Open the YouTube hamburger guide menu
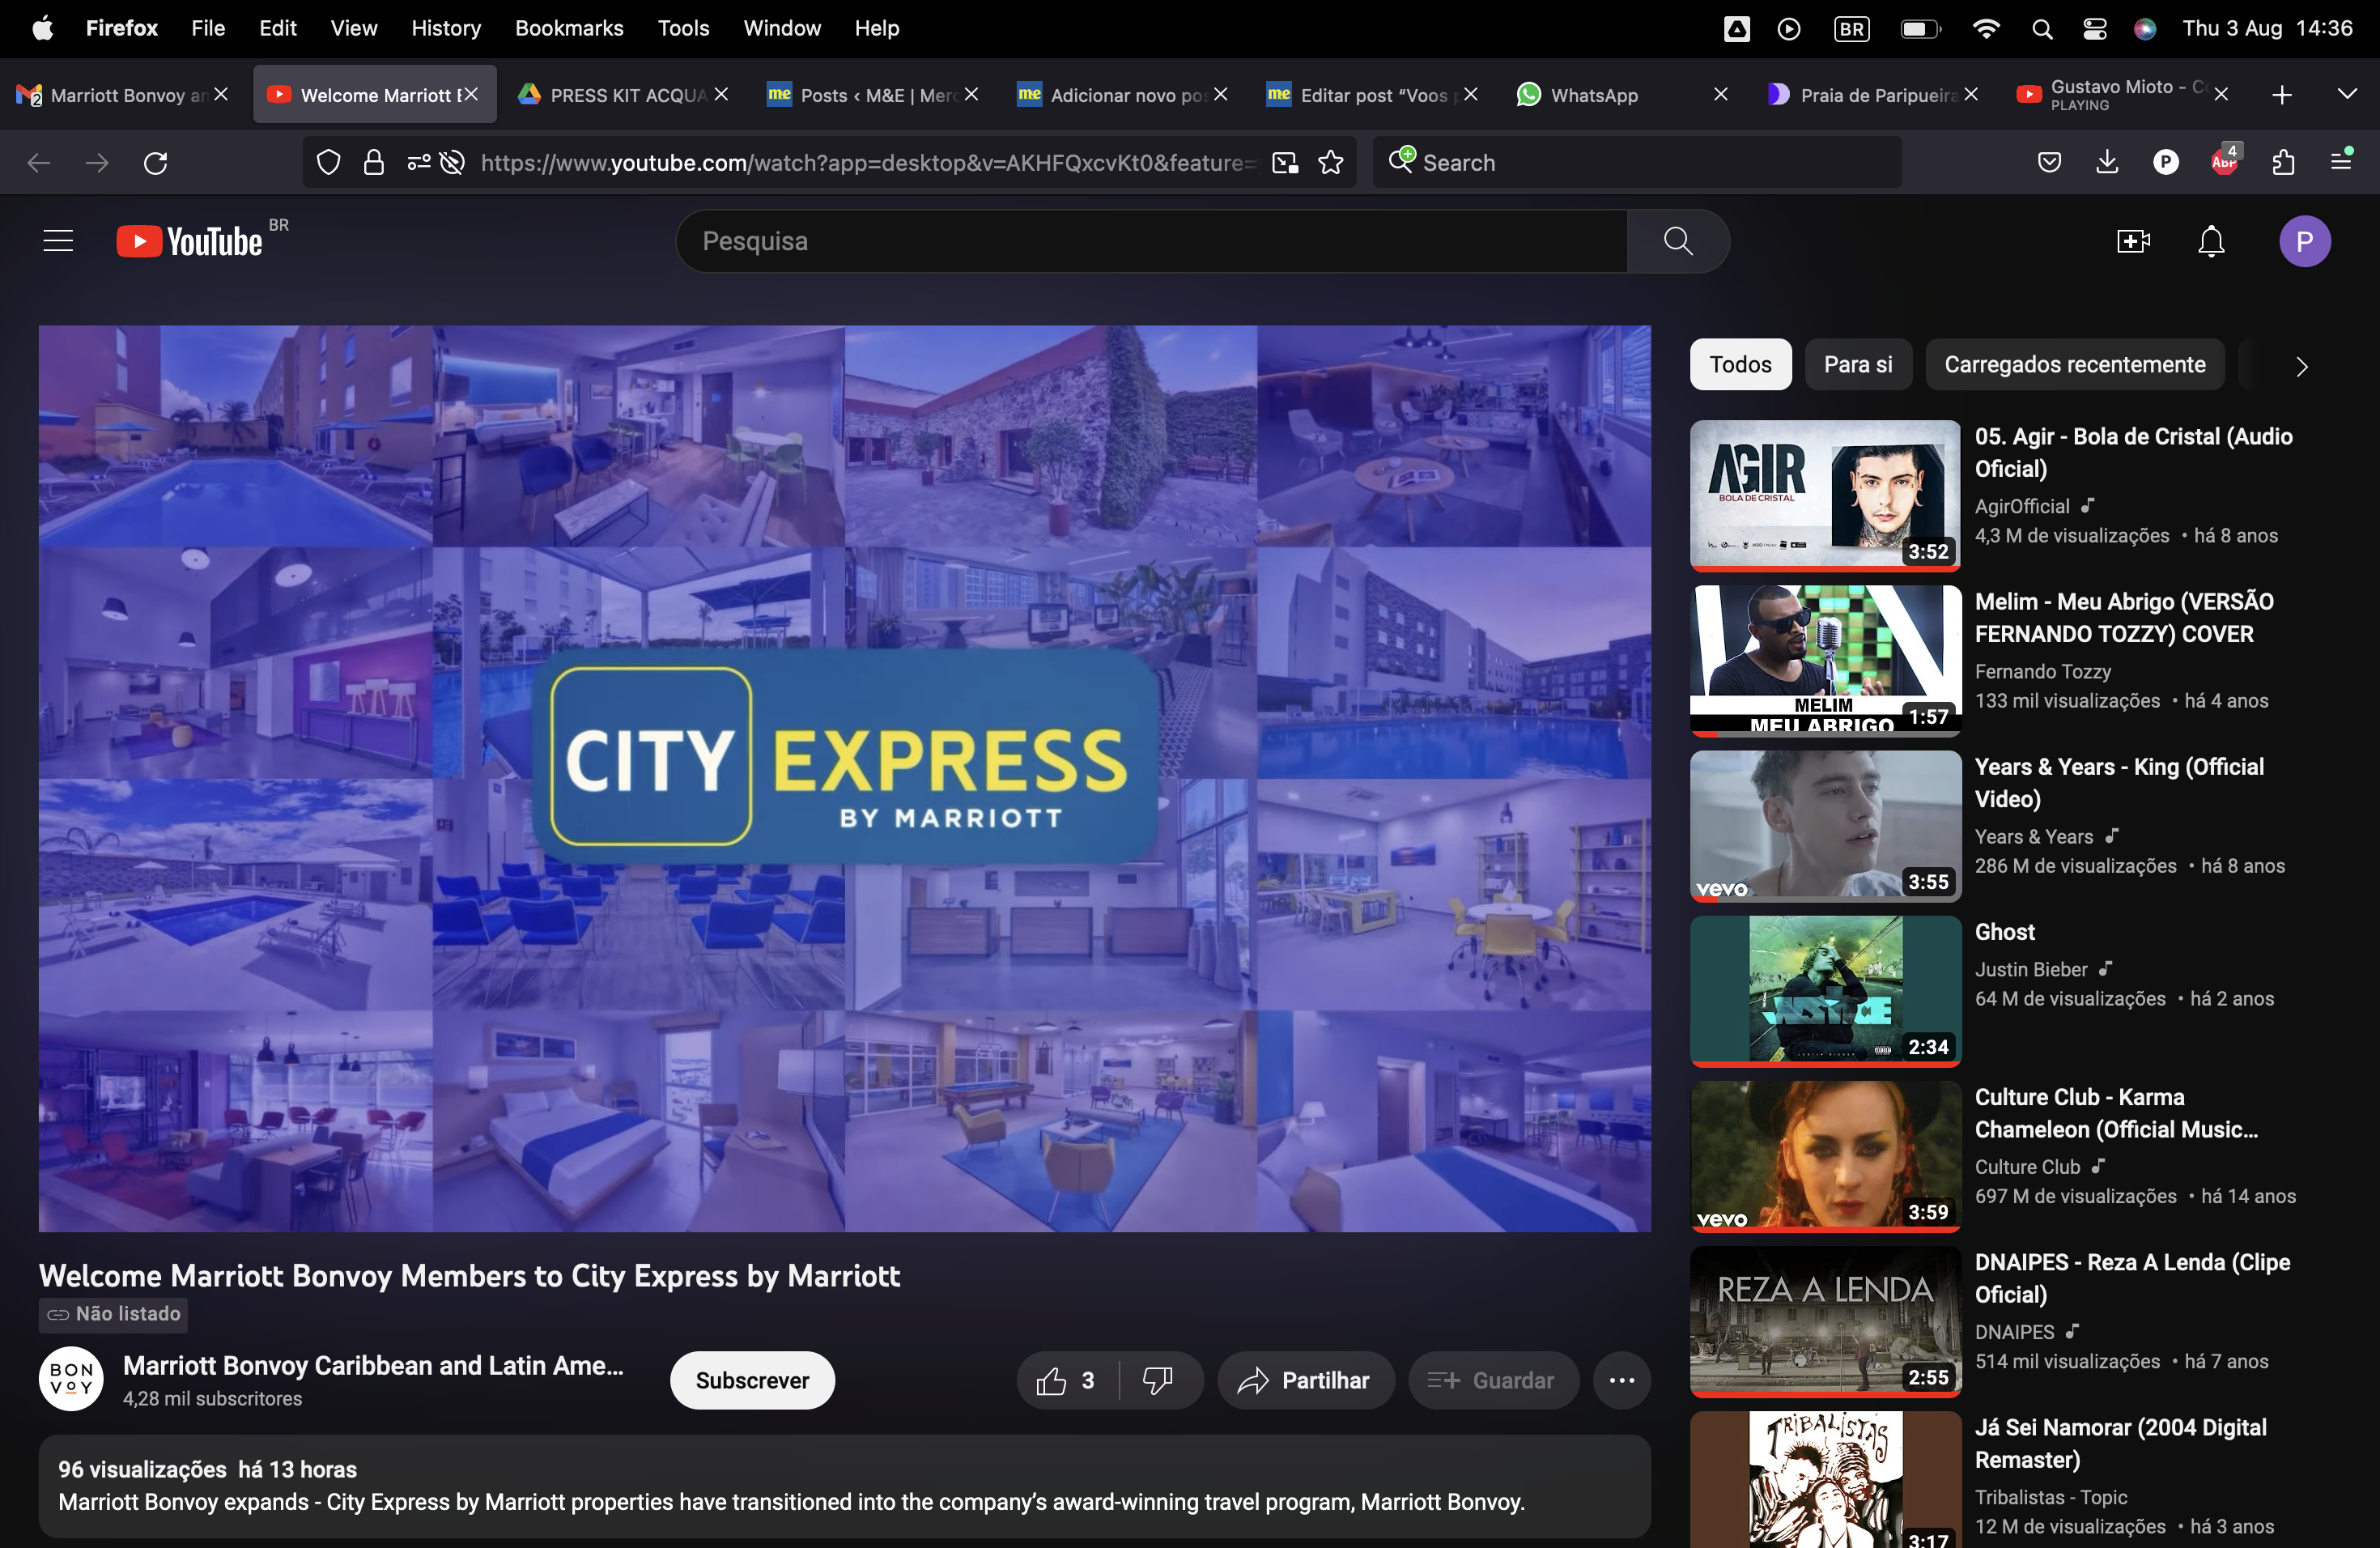The height and width of the screenshot is (1548, 2380). point(58,241)
